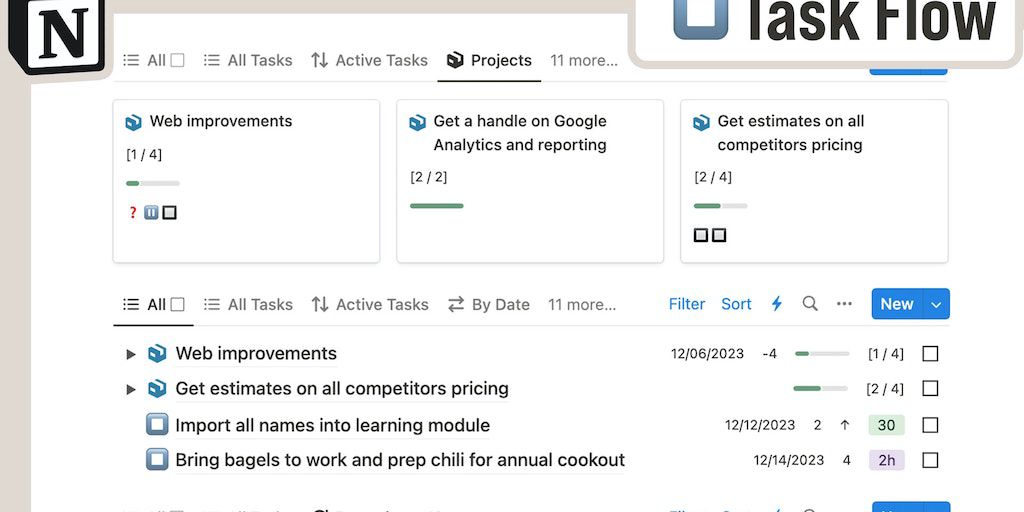Tick the Import all names task checkbox
The image size is (1024, 512).
pyautogui.click(x=930, y=425)
